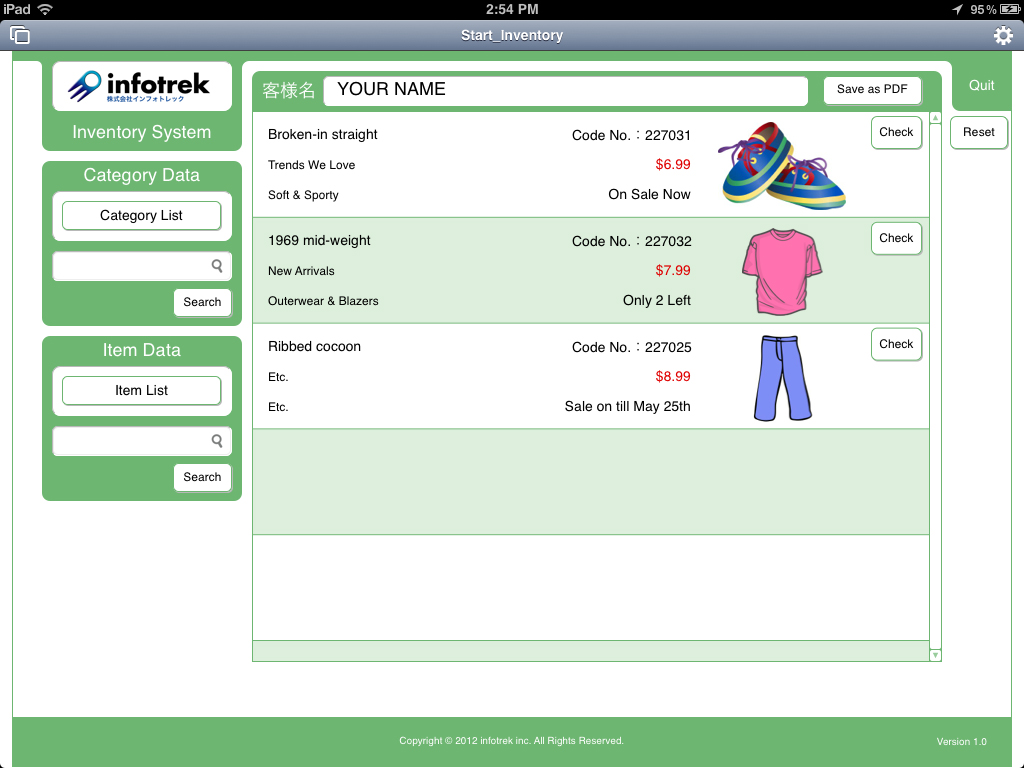Screen dimensions: 1024x768
Task: Tap the pink t-shirt product image
Action: click(x=782, y=271)
